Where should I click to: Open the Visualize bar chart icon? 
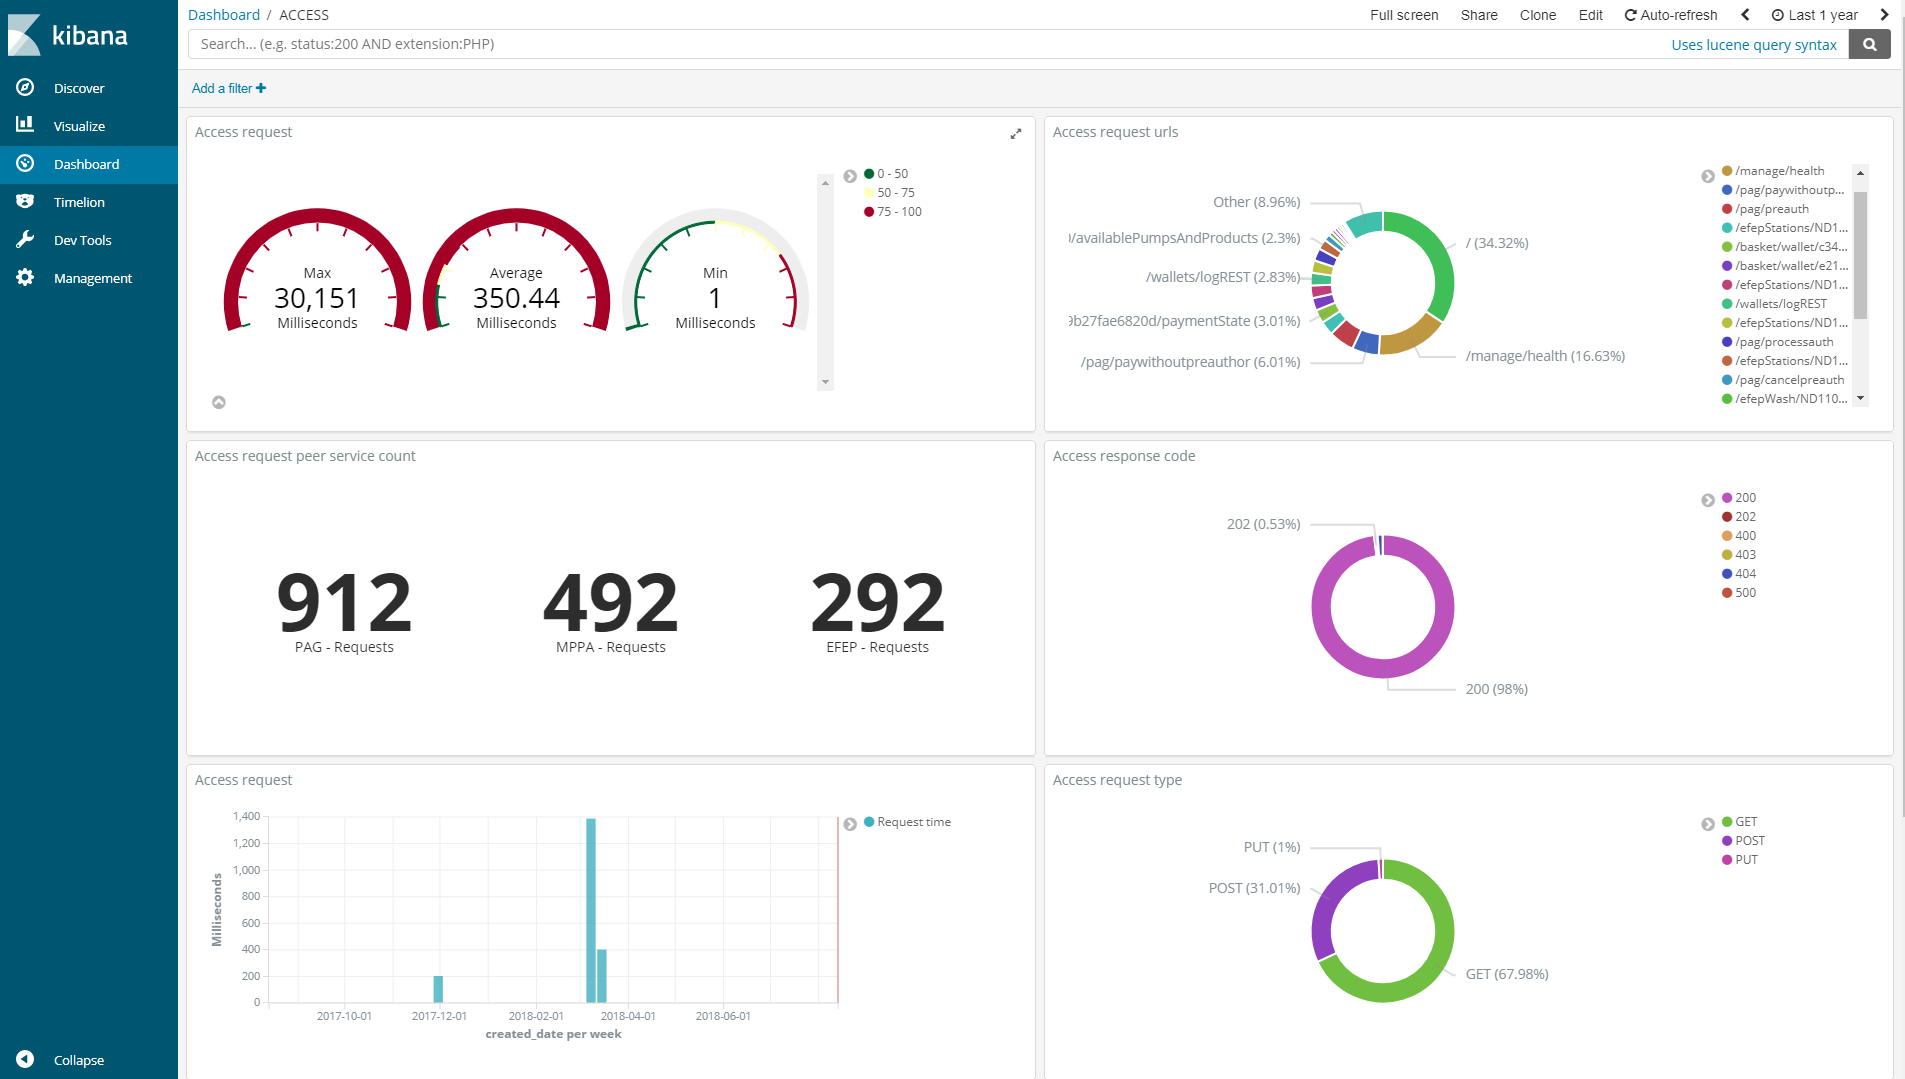25,125
